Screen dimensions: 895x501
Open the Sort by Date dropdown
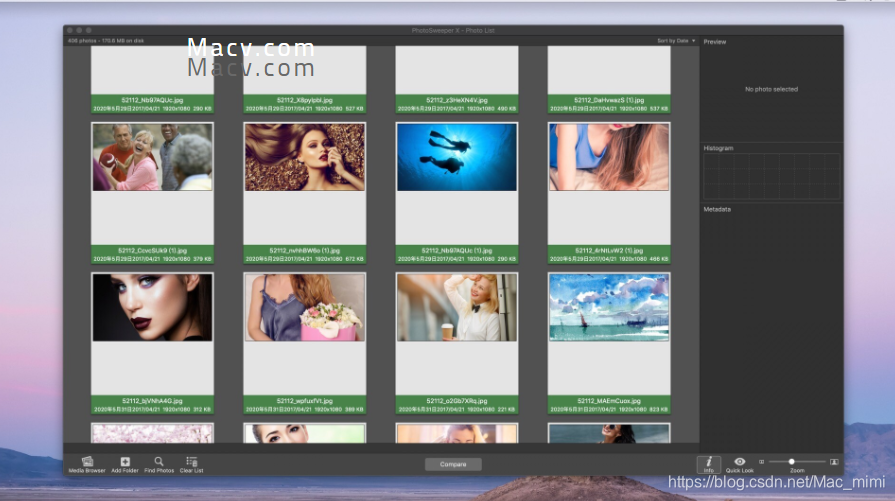pos(676,41)
